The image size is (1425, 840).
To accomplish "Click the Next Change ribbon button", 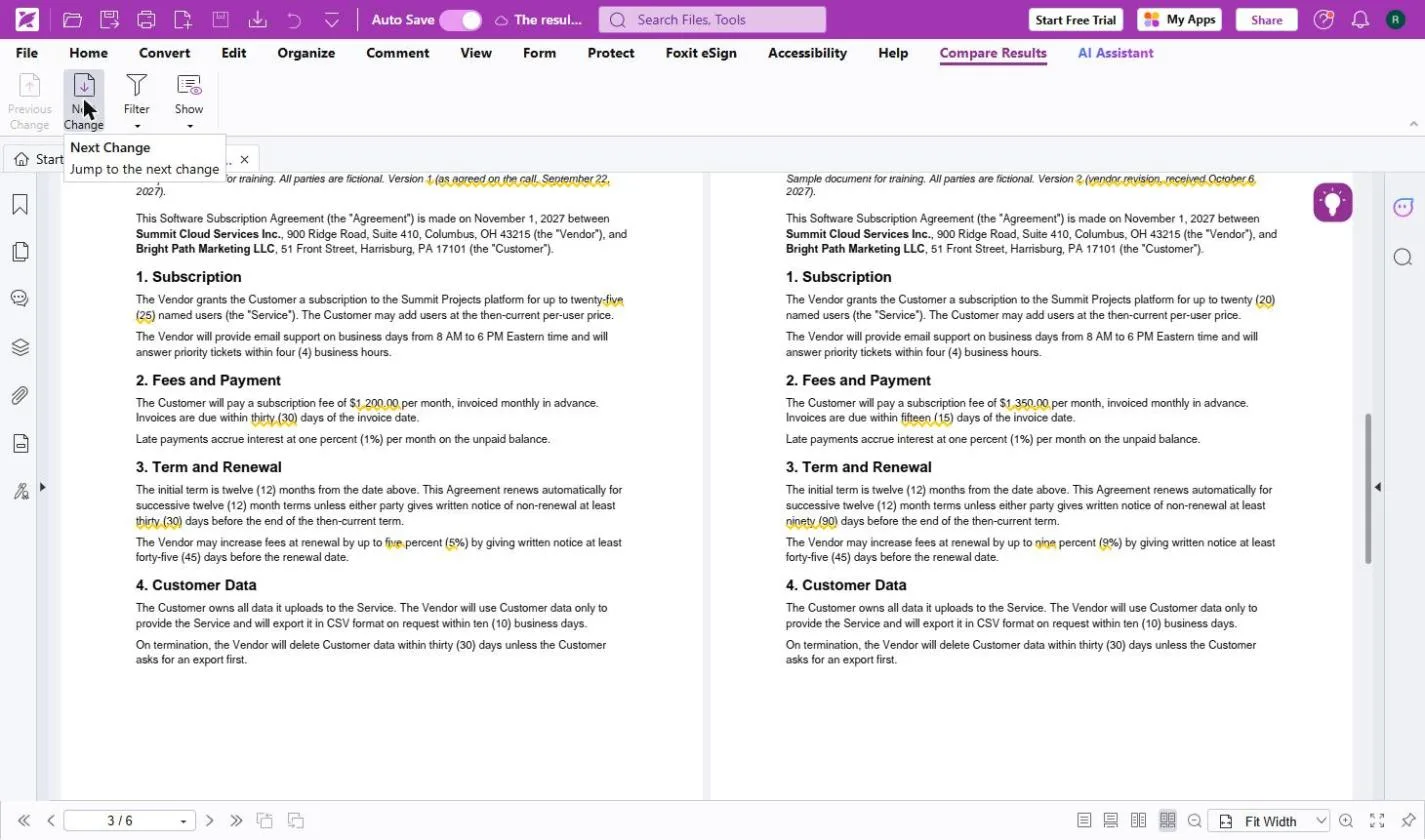I will [x=84, y=101].
